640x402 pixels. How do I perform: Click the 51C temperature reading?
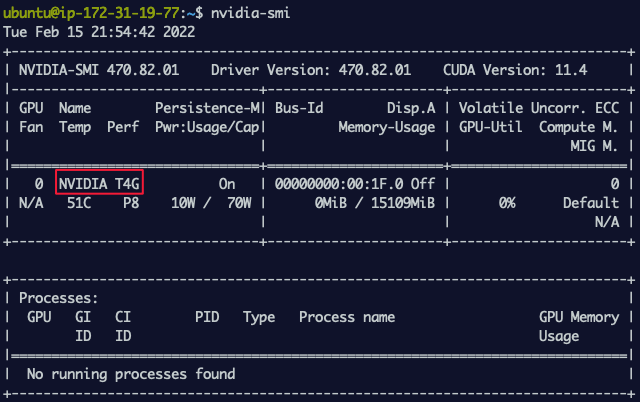79,203
